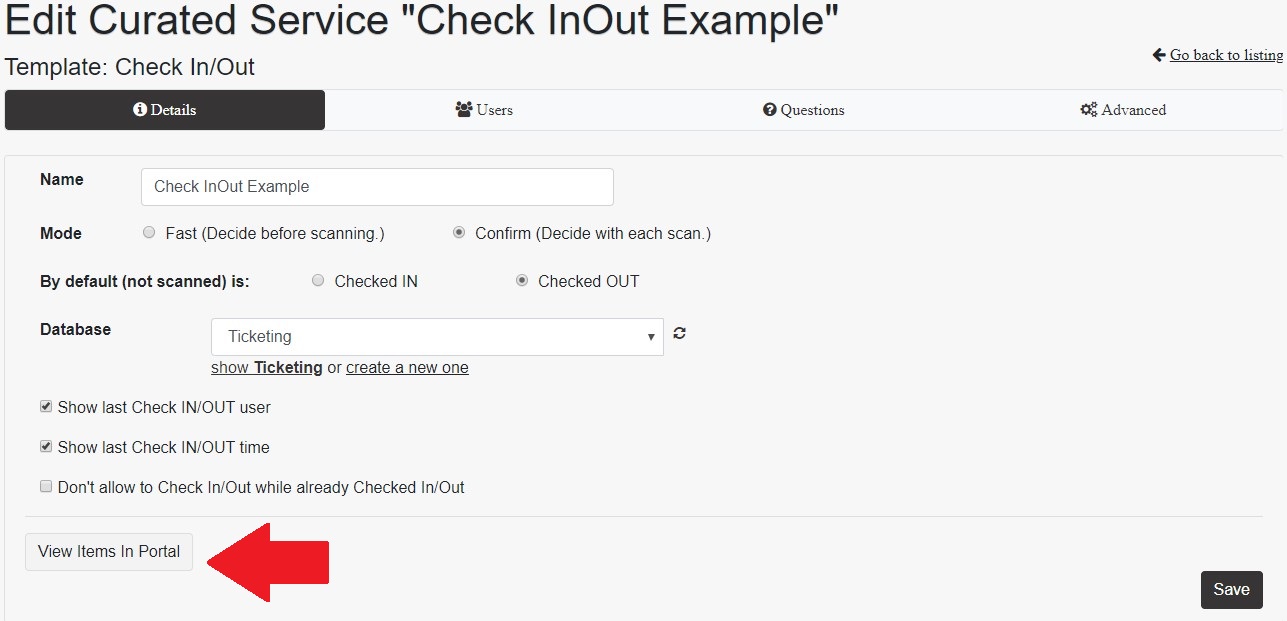Select Fast (Decide before scanning.) mode
Viewport: 1287px width, 621px height.
(149, 233)
